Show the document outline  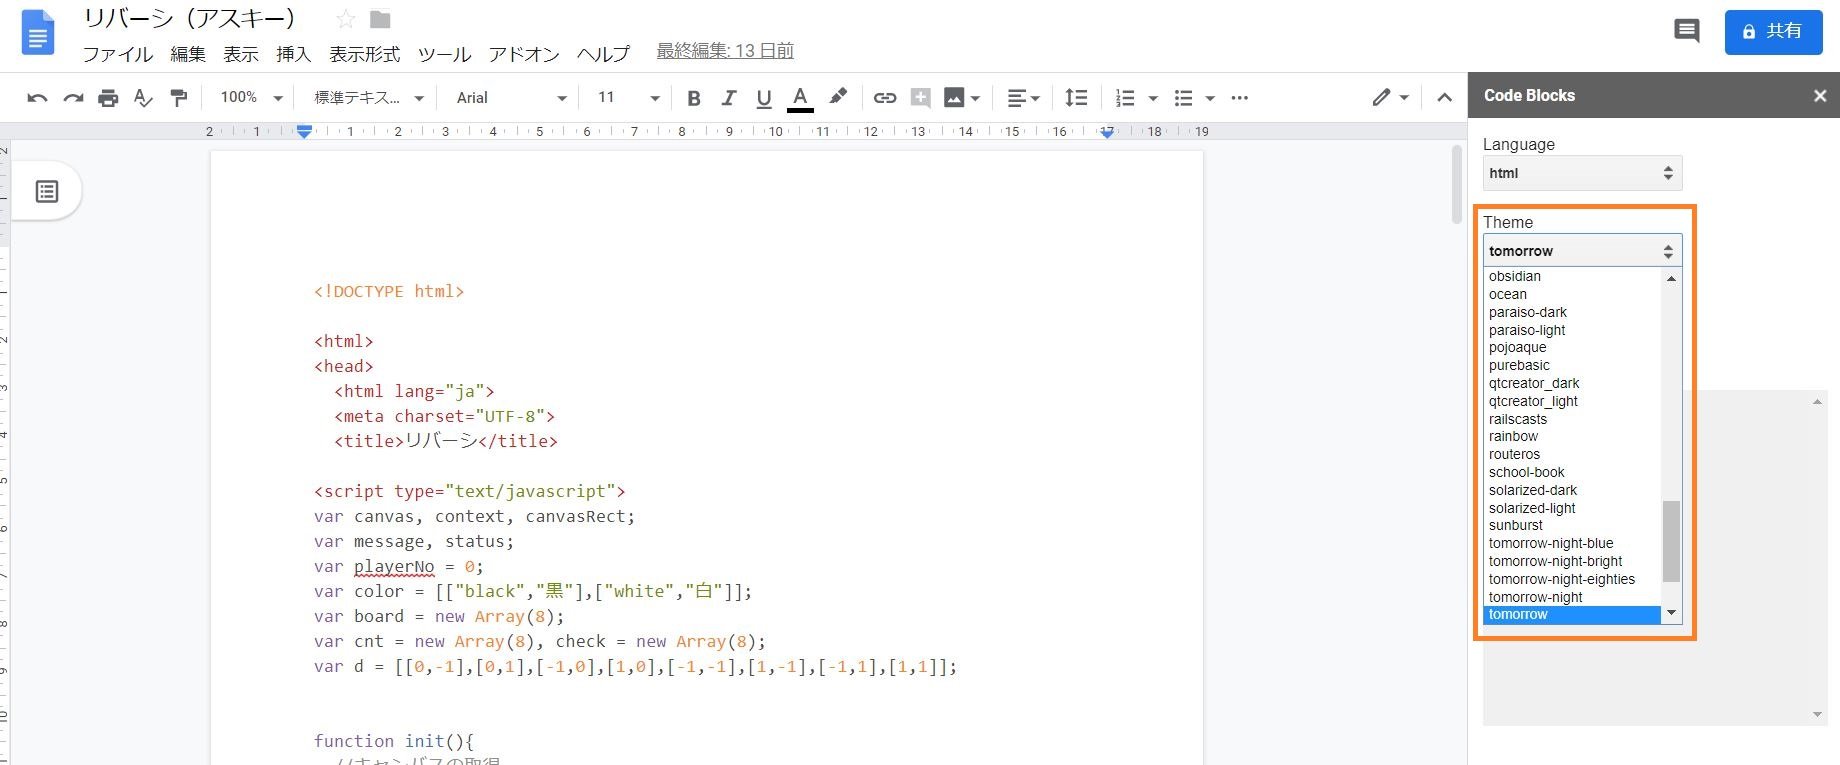(47, 191)
